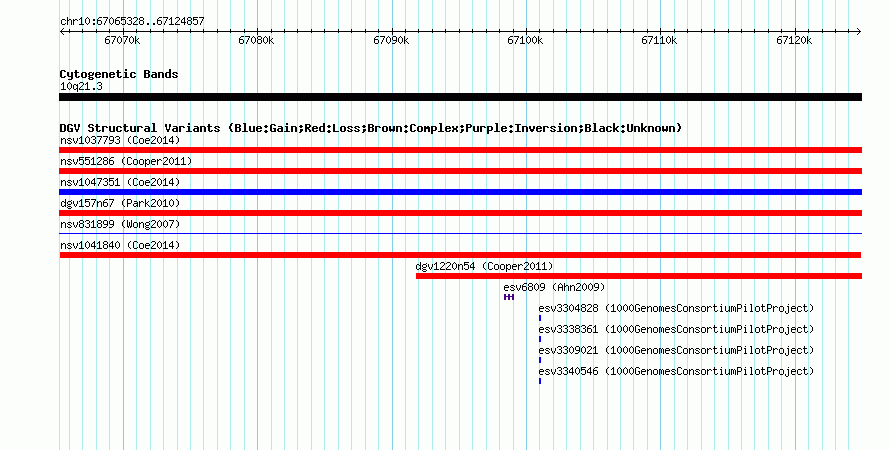The width and height of the screenshot is (890, 450).
Task: Click the purple inversion glyph under esv6809
Action: [509, 297]
